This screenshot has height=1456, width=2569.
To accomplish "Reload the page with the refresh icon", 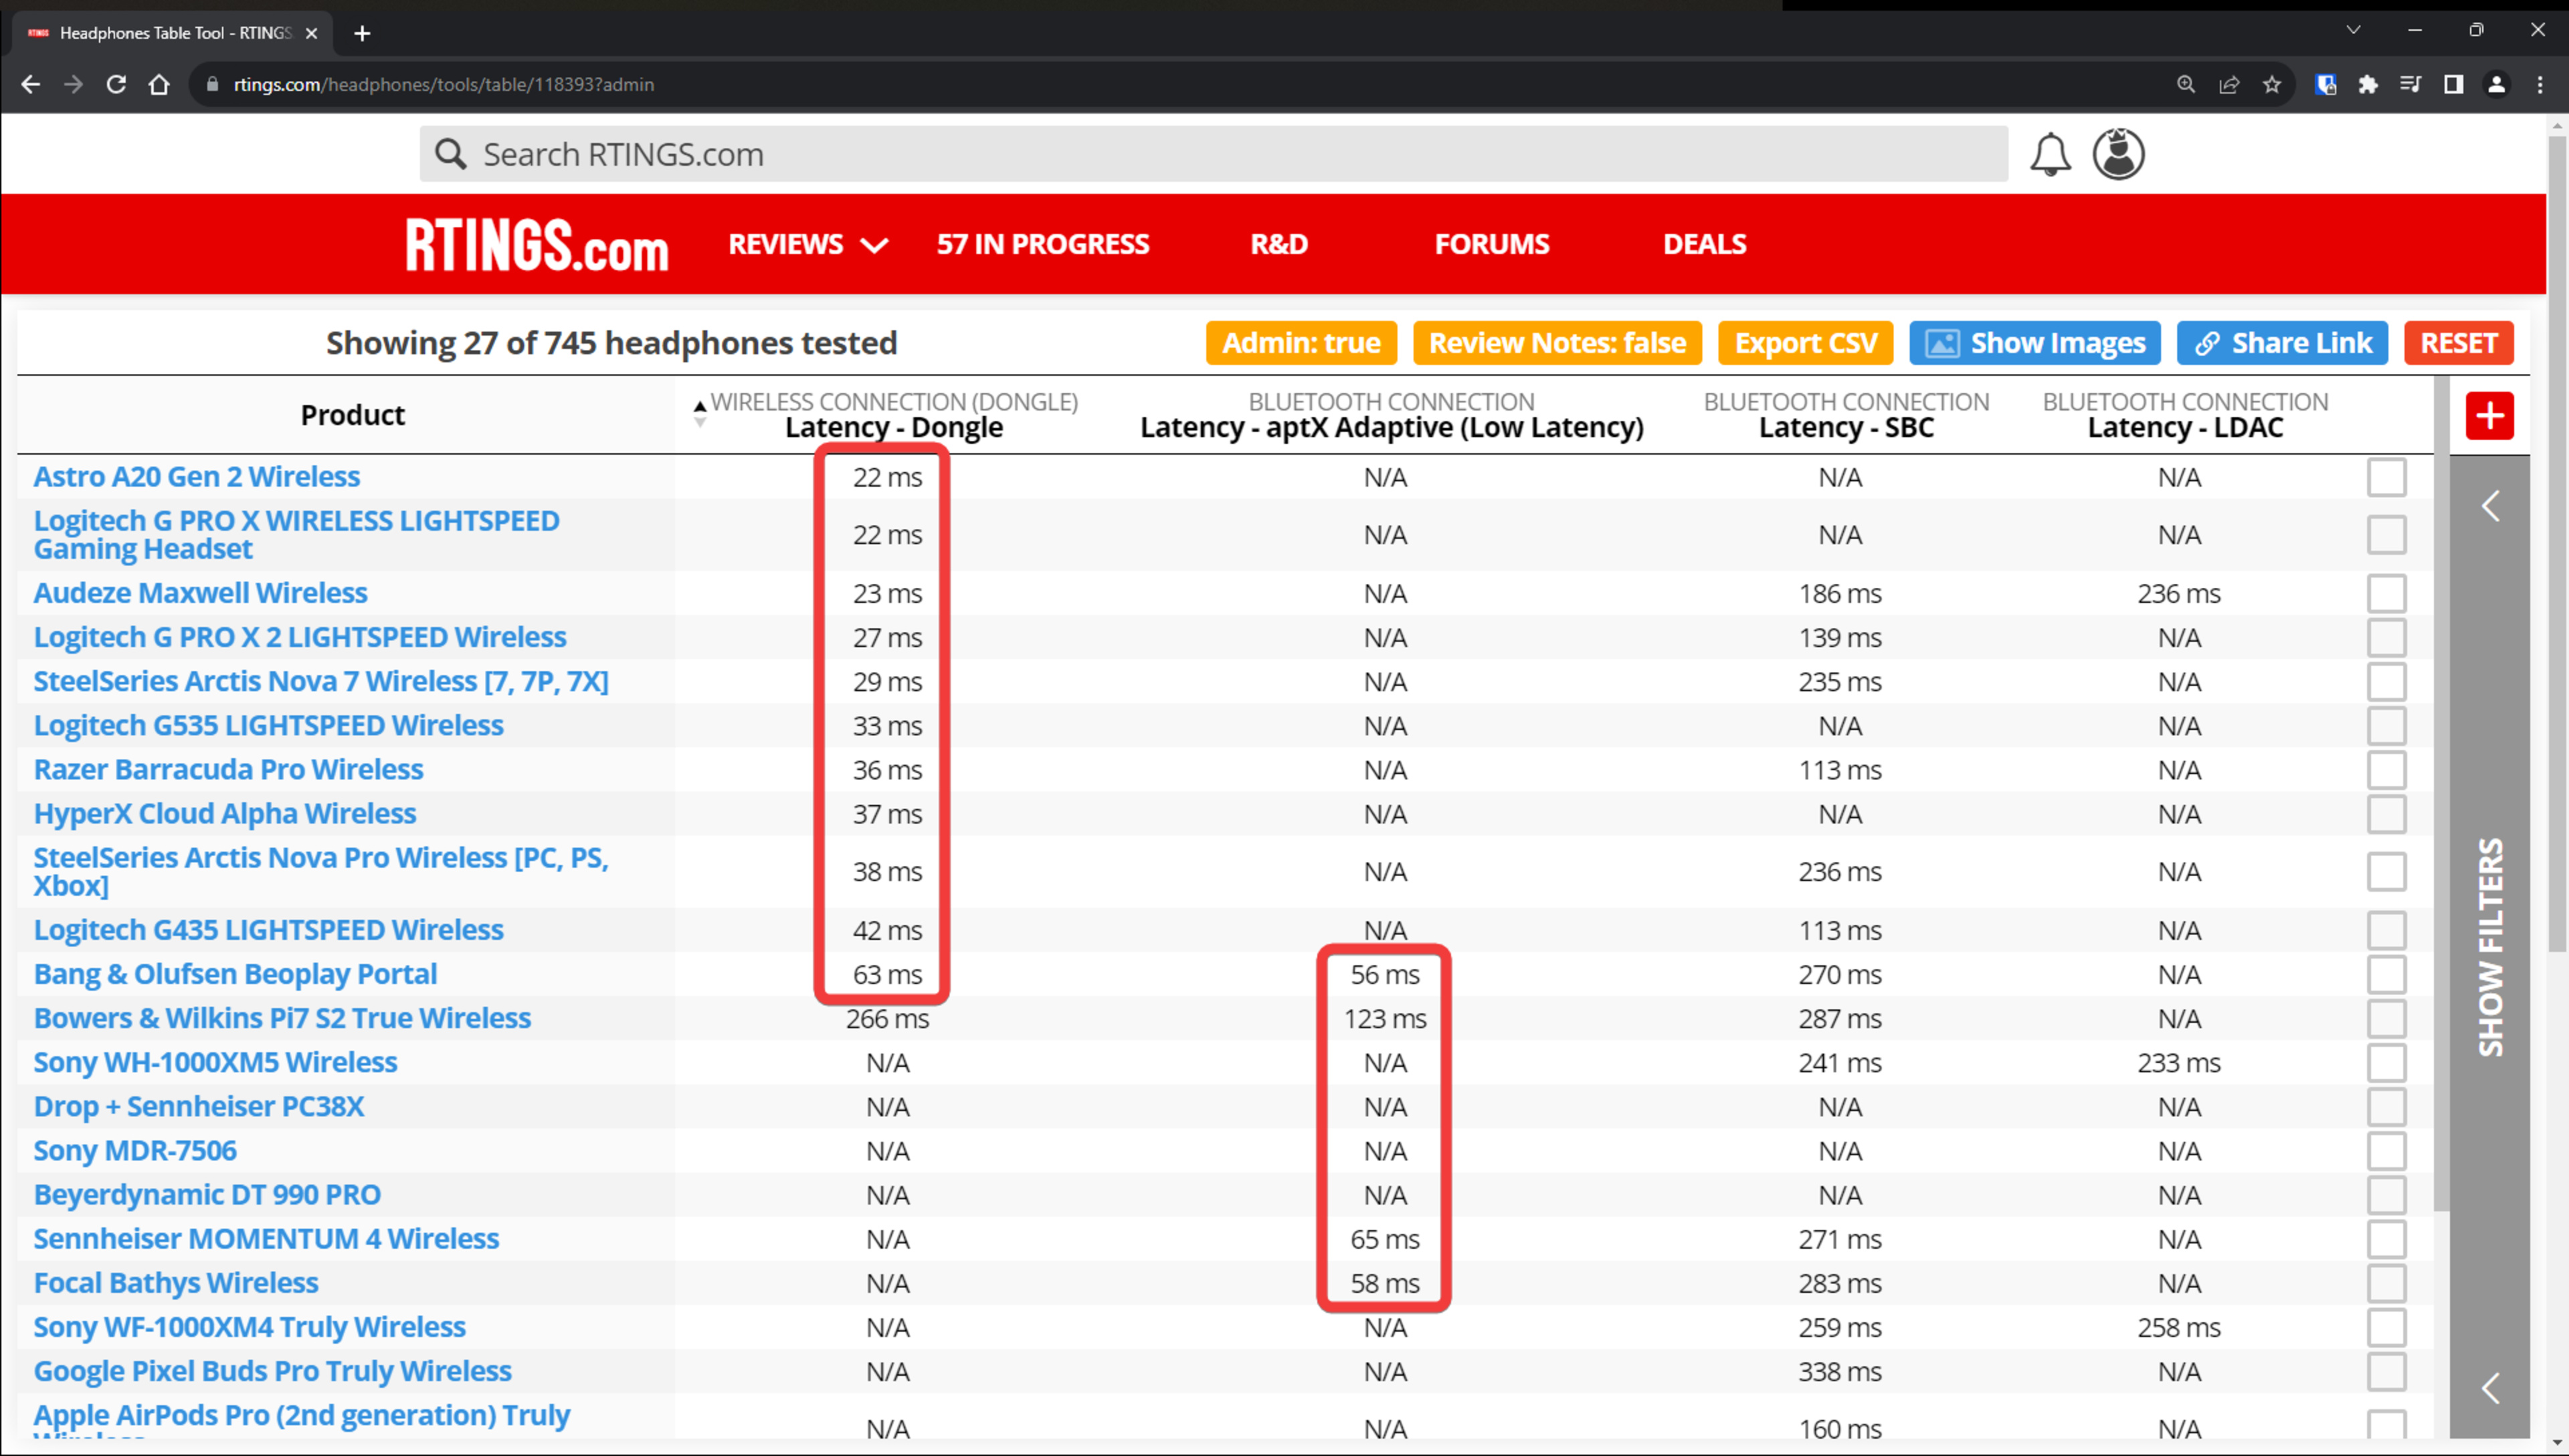I will pyautogui.click(x=116, y=85).
